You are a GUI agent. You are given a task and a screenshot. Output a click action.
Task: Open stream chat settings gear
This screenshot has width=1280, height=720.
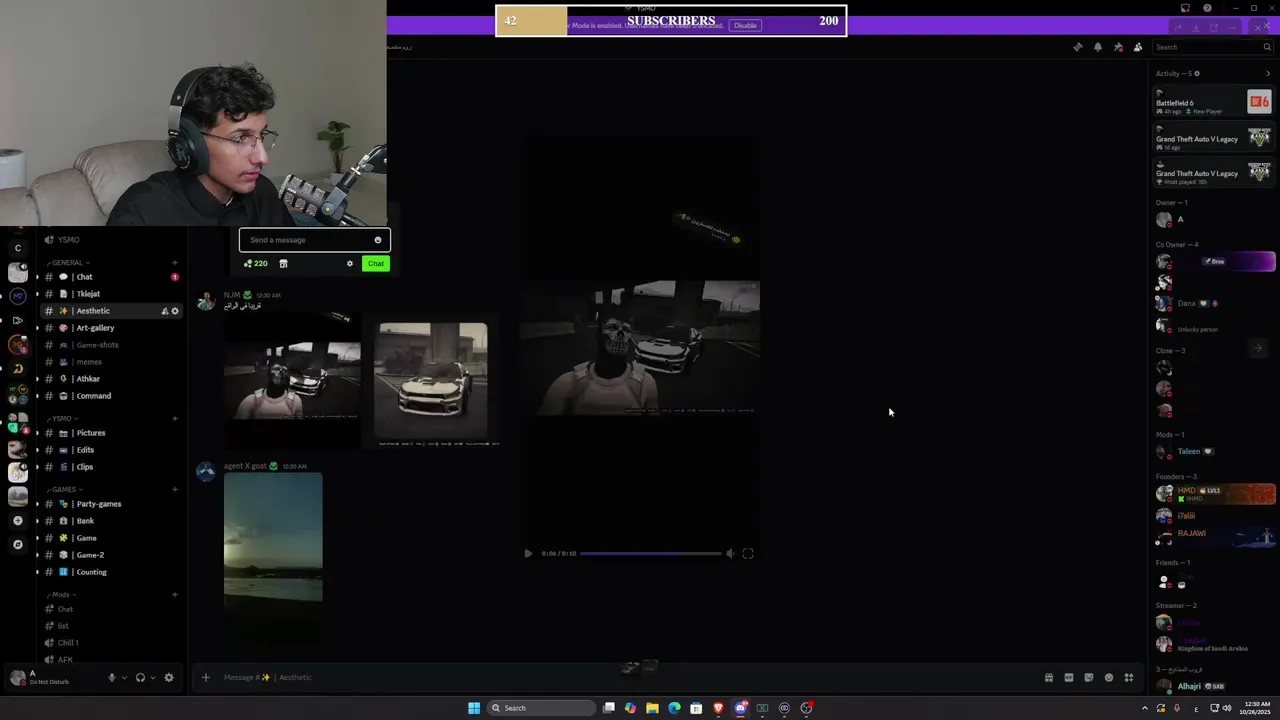[x=350, y=264]
